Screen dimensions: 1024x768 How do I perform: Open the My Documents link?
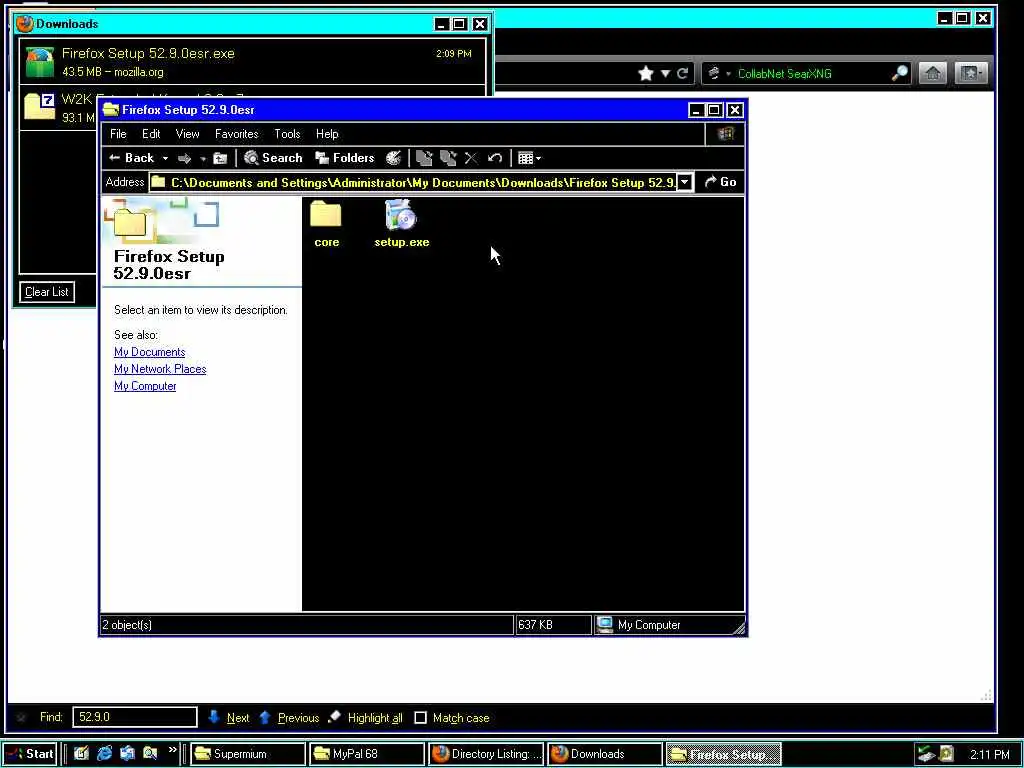click(x=150, y=352)
